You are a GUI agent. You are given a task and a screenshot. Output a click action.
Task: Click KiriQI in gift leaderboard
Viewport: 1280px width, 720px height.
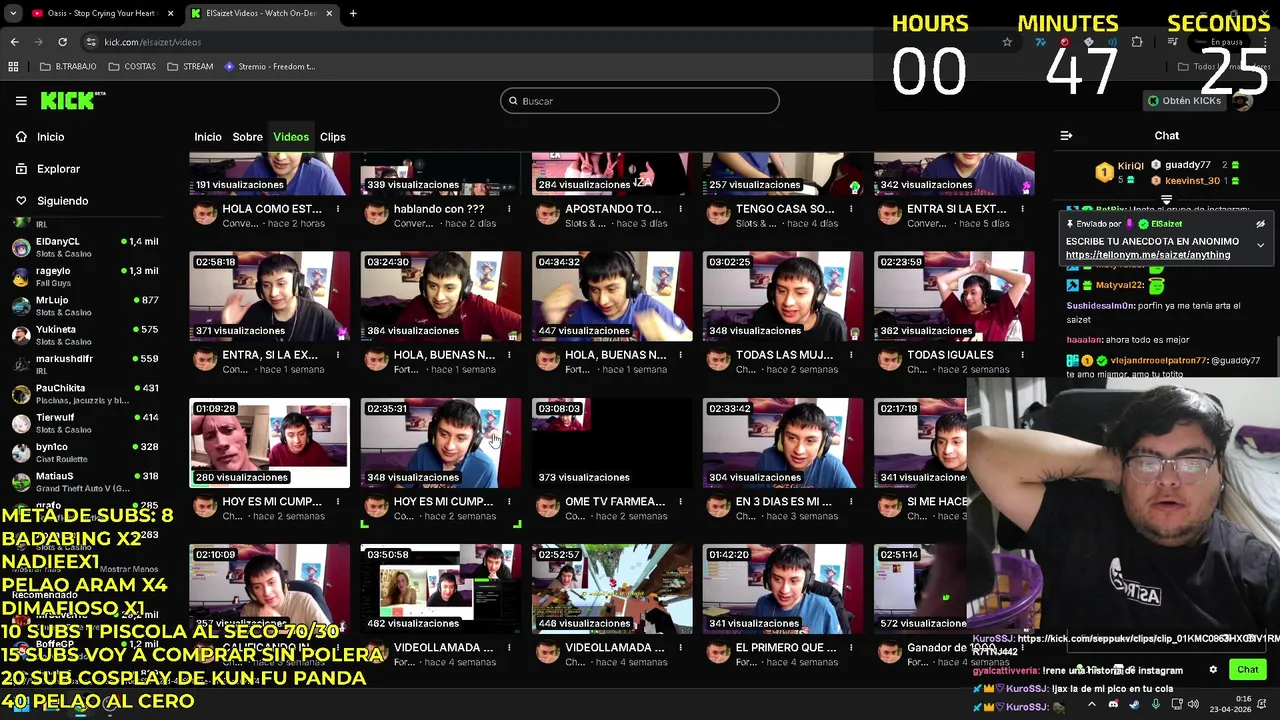pyautogui.click(x=1131, y=166)
